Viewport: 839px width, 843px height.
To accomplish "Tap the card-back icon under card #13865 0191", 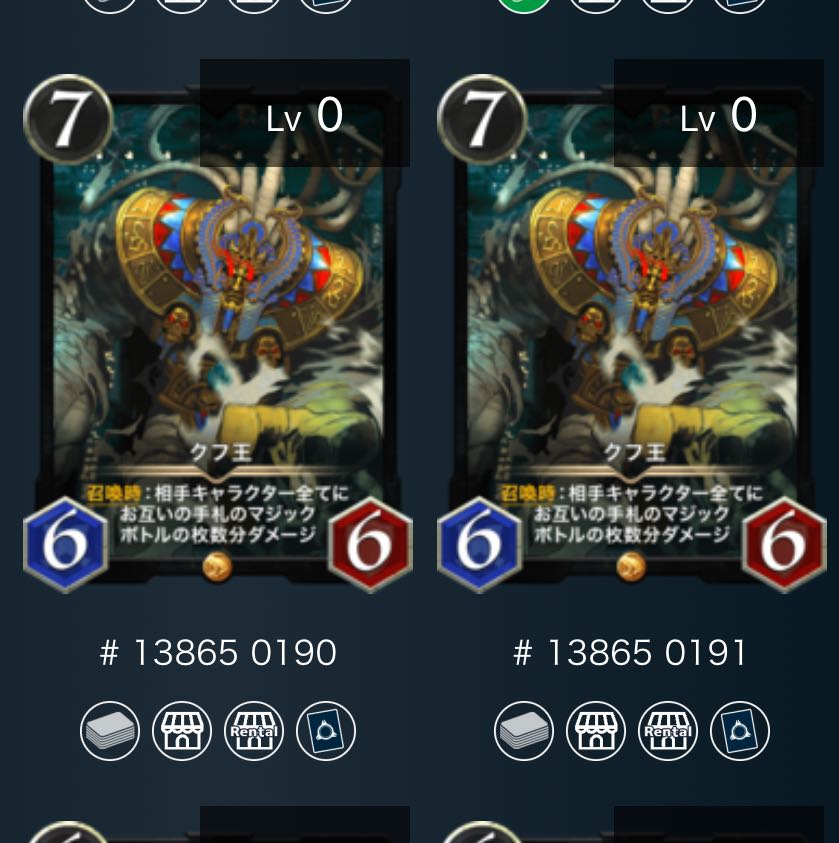I will 740,731.
